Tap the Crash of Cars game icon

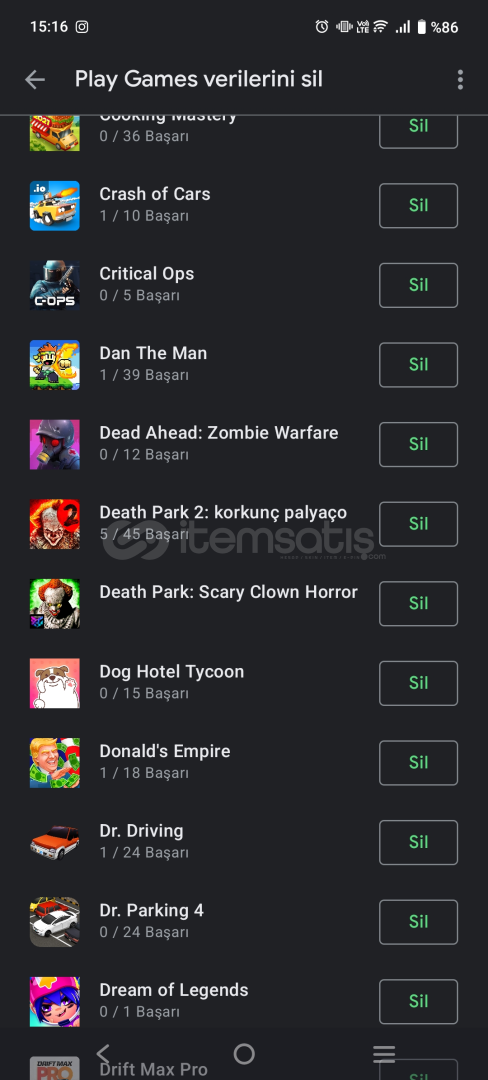coord(54,205)
